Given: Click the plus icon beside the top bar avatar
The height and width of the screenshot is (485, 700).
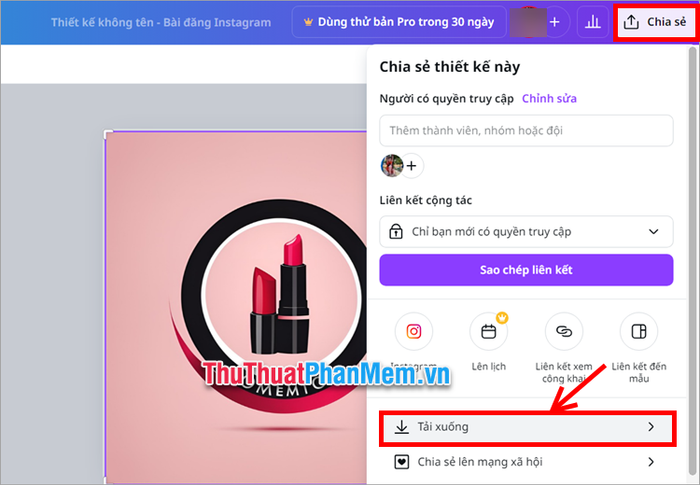Looking at the screenshot, I should (554, 22).
